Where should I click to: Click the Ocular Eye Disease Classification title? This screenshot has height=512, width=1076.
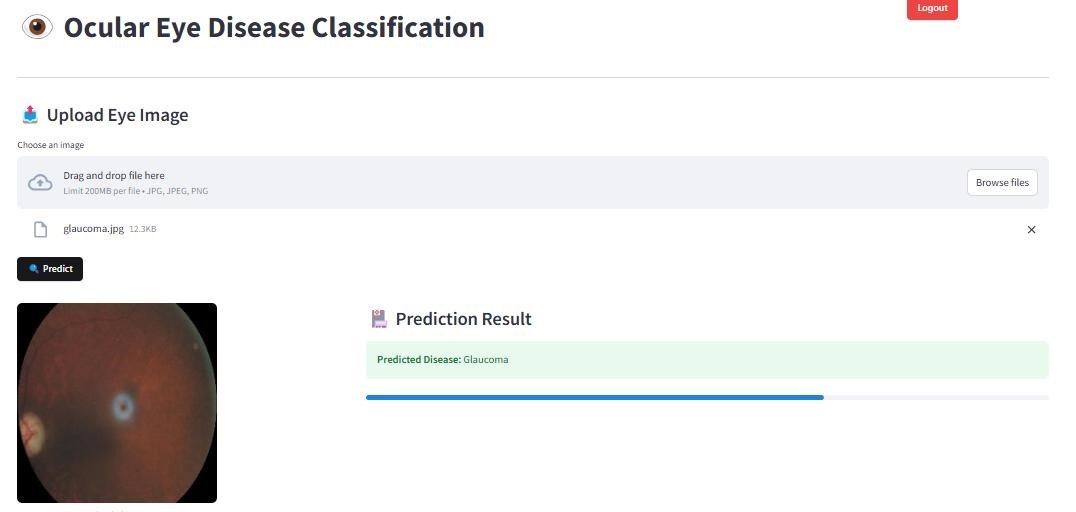coord(274,27)
